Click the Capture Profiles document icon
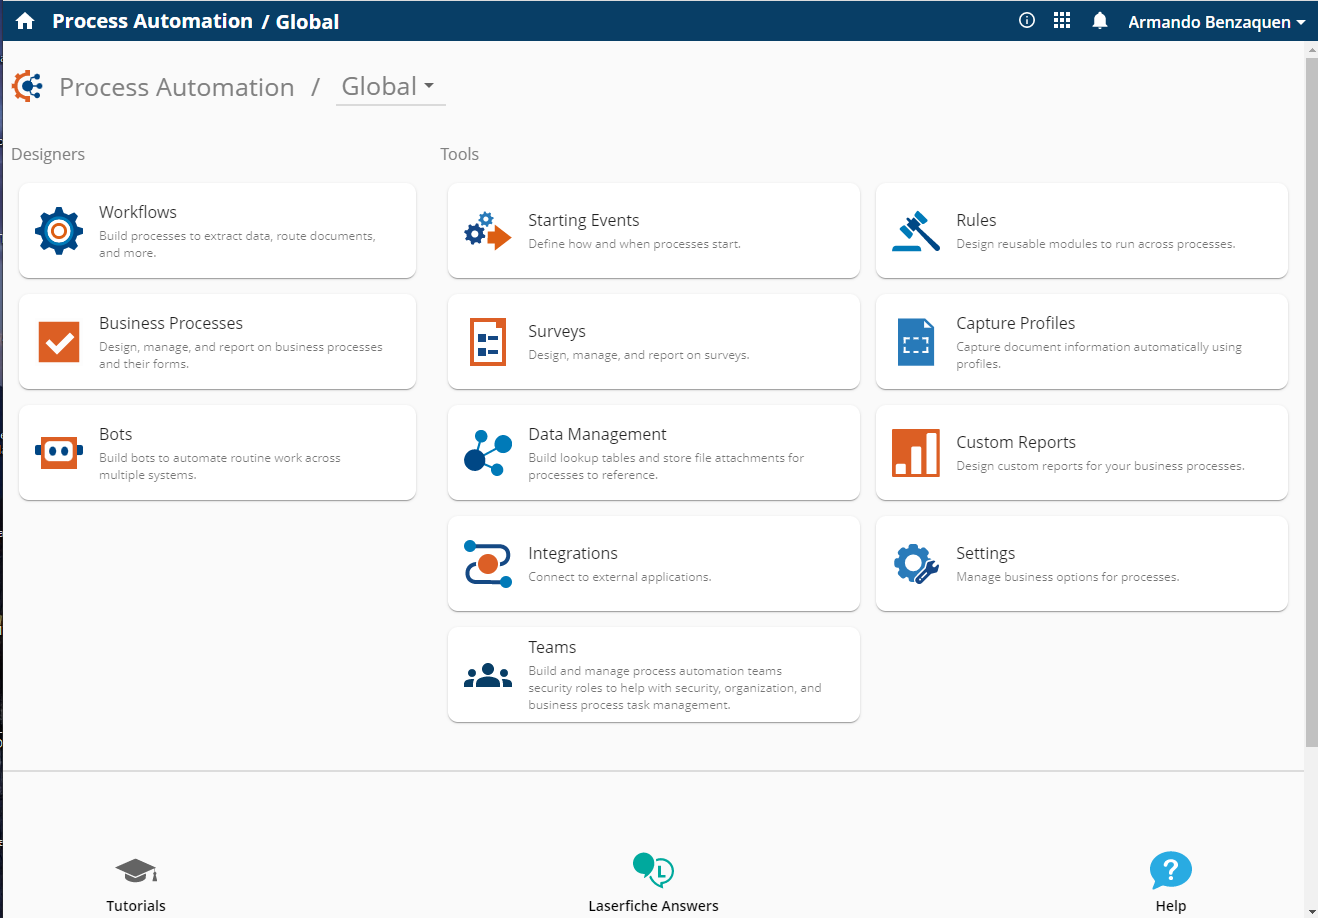The image size is (1318, 918). coord(916,342)
